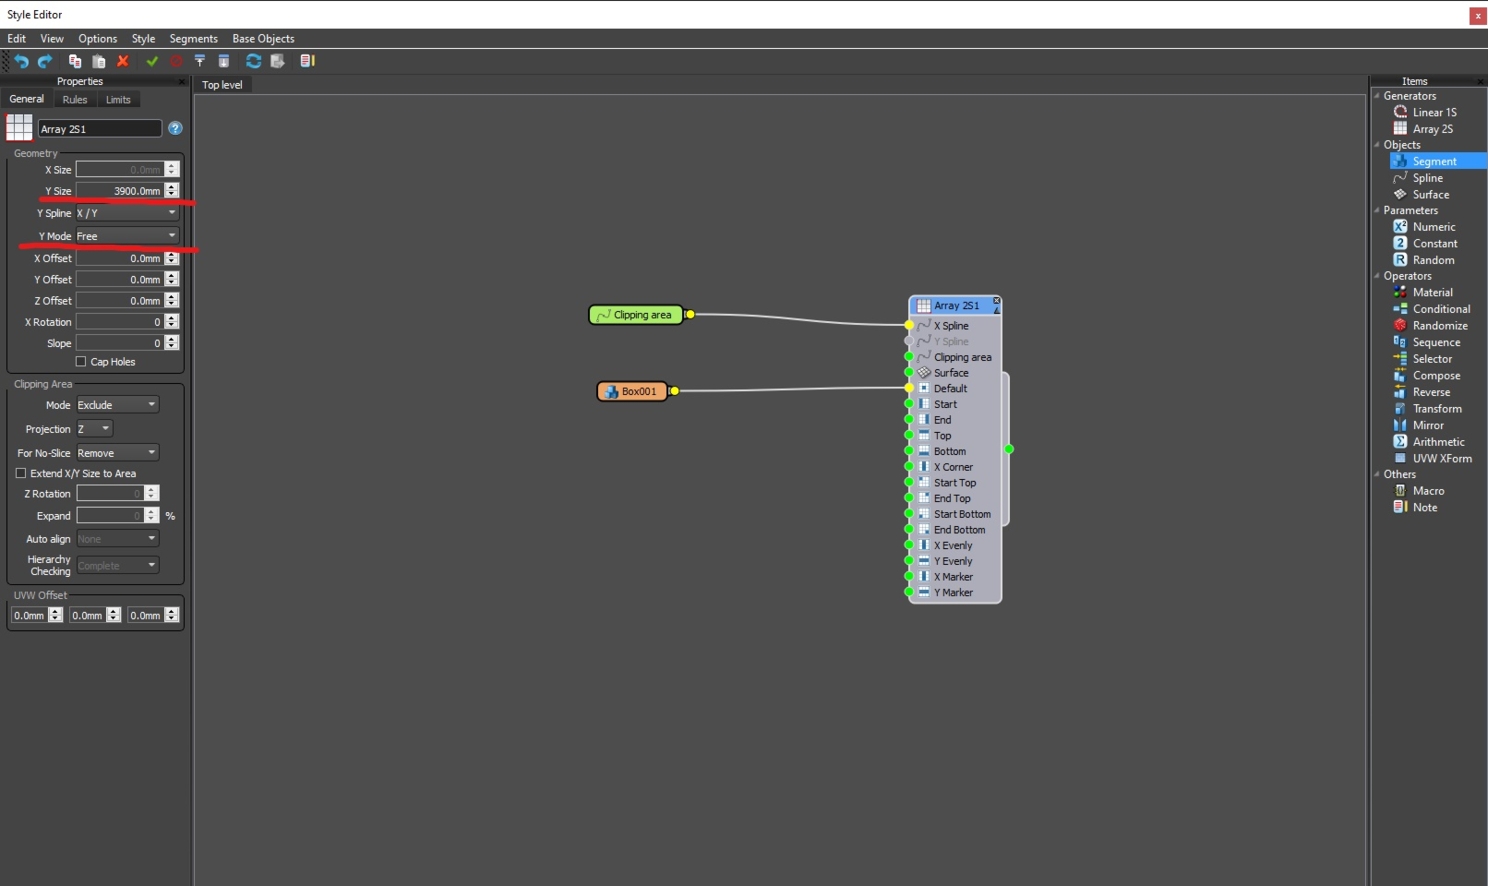
Task: Collapse the Parameters group in Items
Action: (1377, 211)
